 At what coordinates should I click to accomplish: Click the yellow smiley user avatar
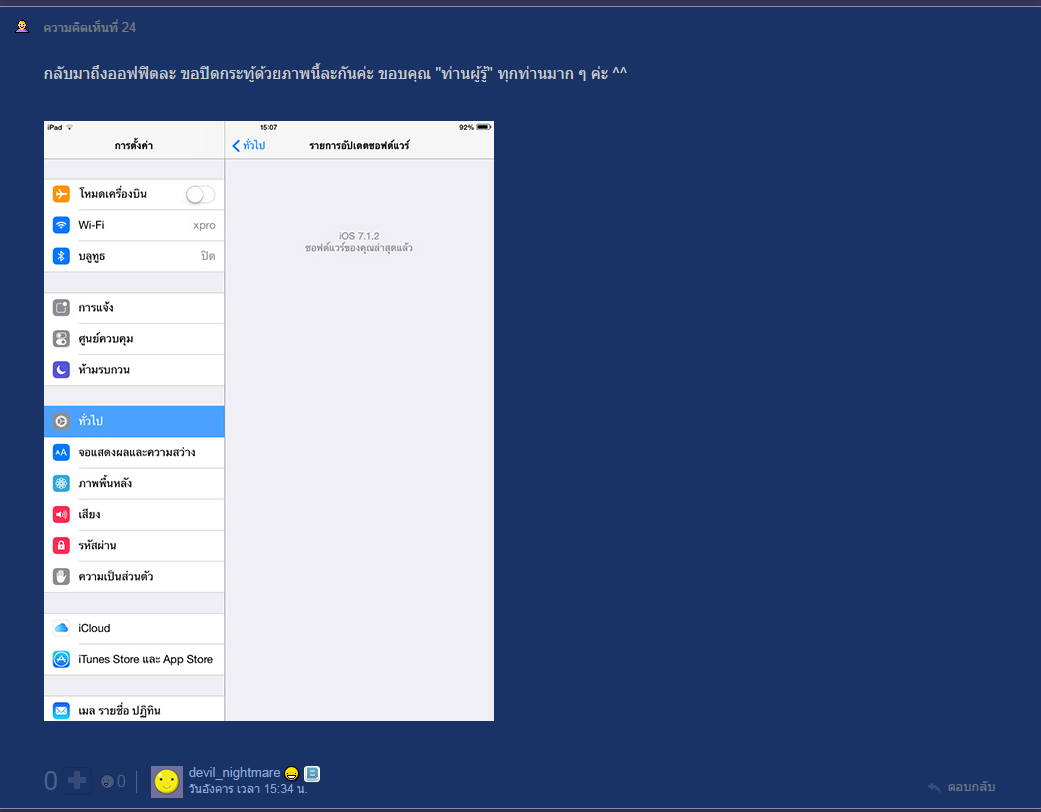pyautogui.click(x=167, y=781)
